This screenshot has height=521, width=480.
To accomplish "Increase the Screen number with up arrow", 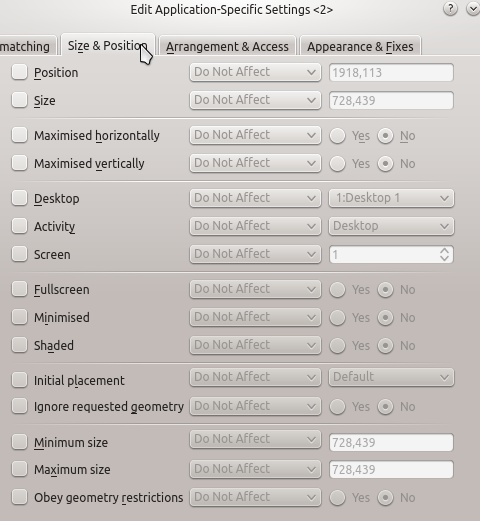I will pos(444,251).
